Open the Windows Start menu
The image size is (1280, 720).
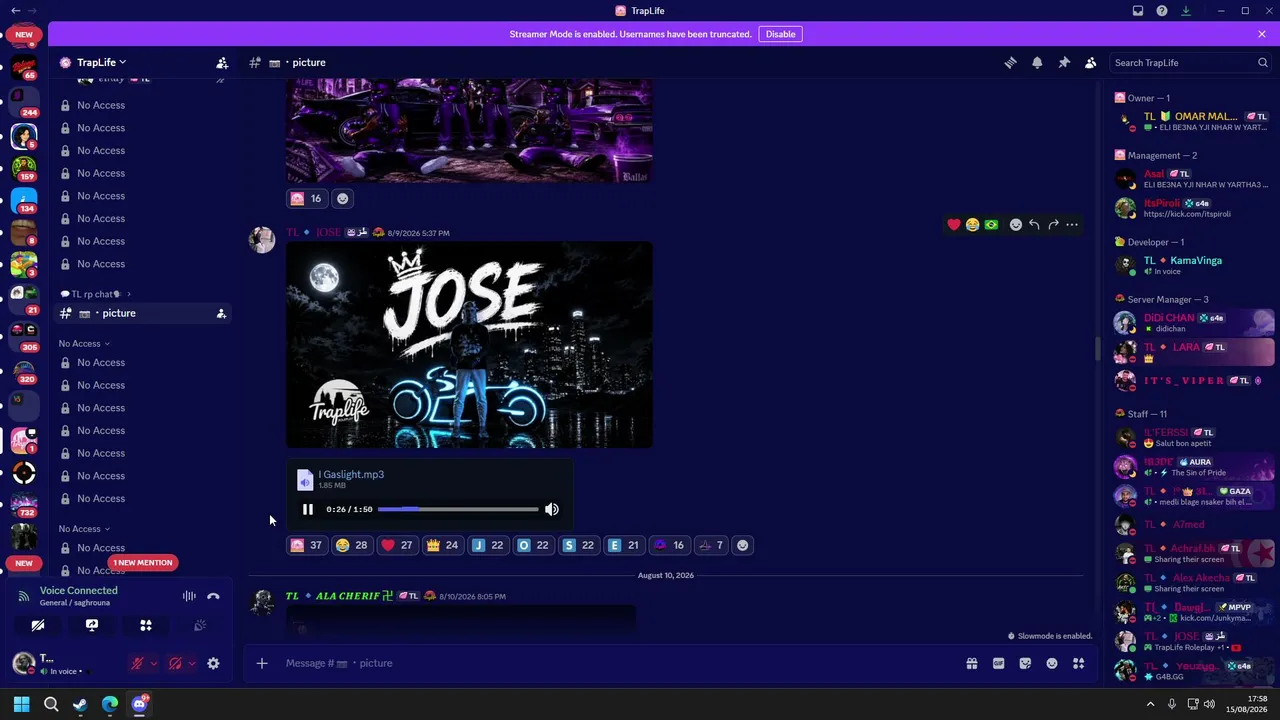[x=21, y=704]
